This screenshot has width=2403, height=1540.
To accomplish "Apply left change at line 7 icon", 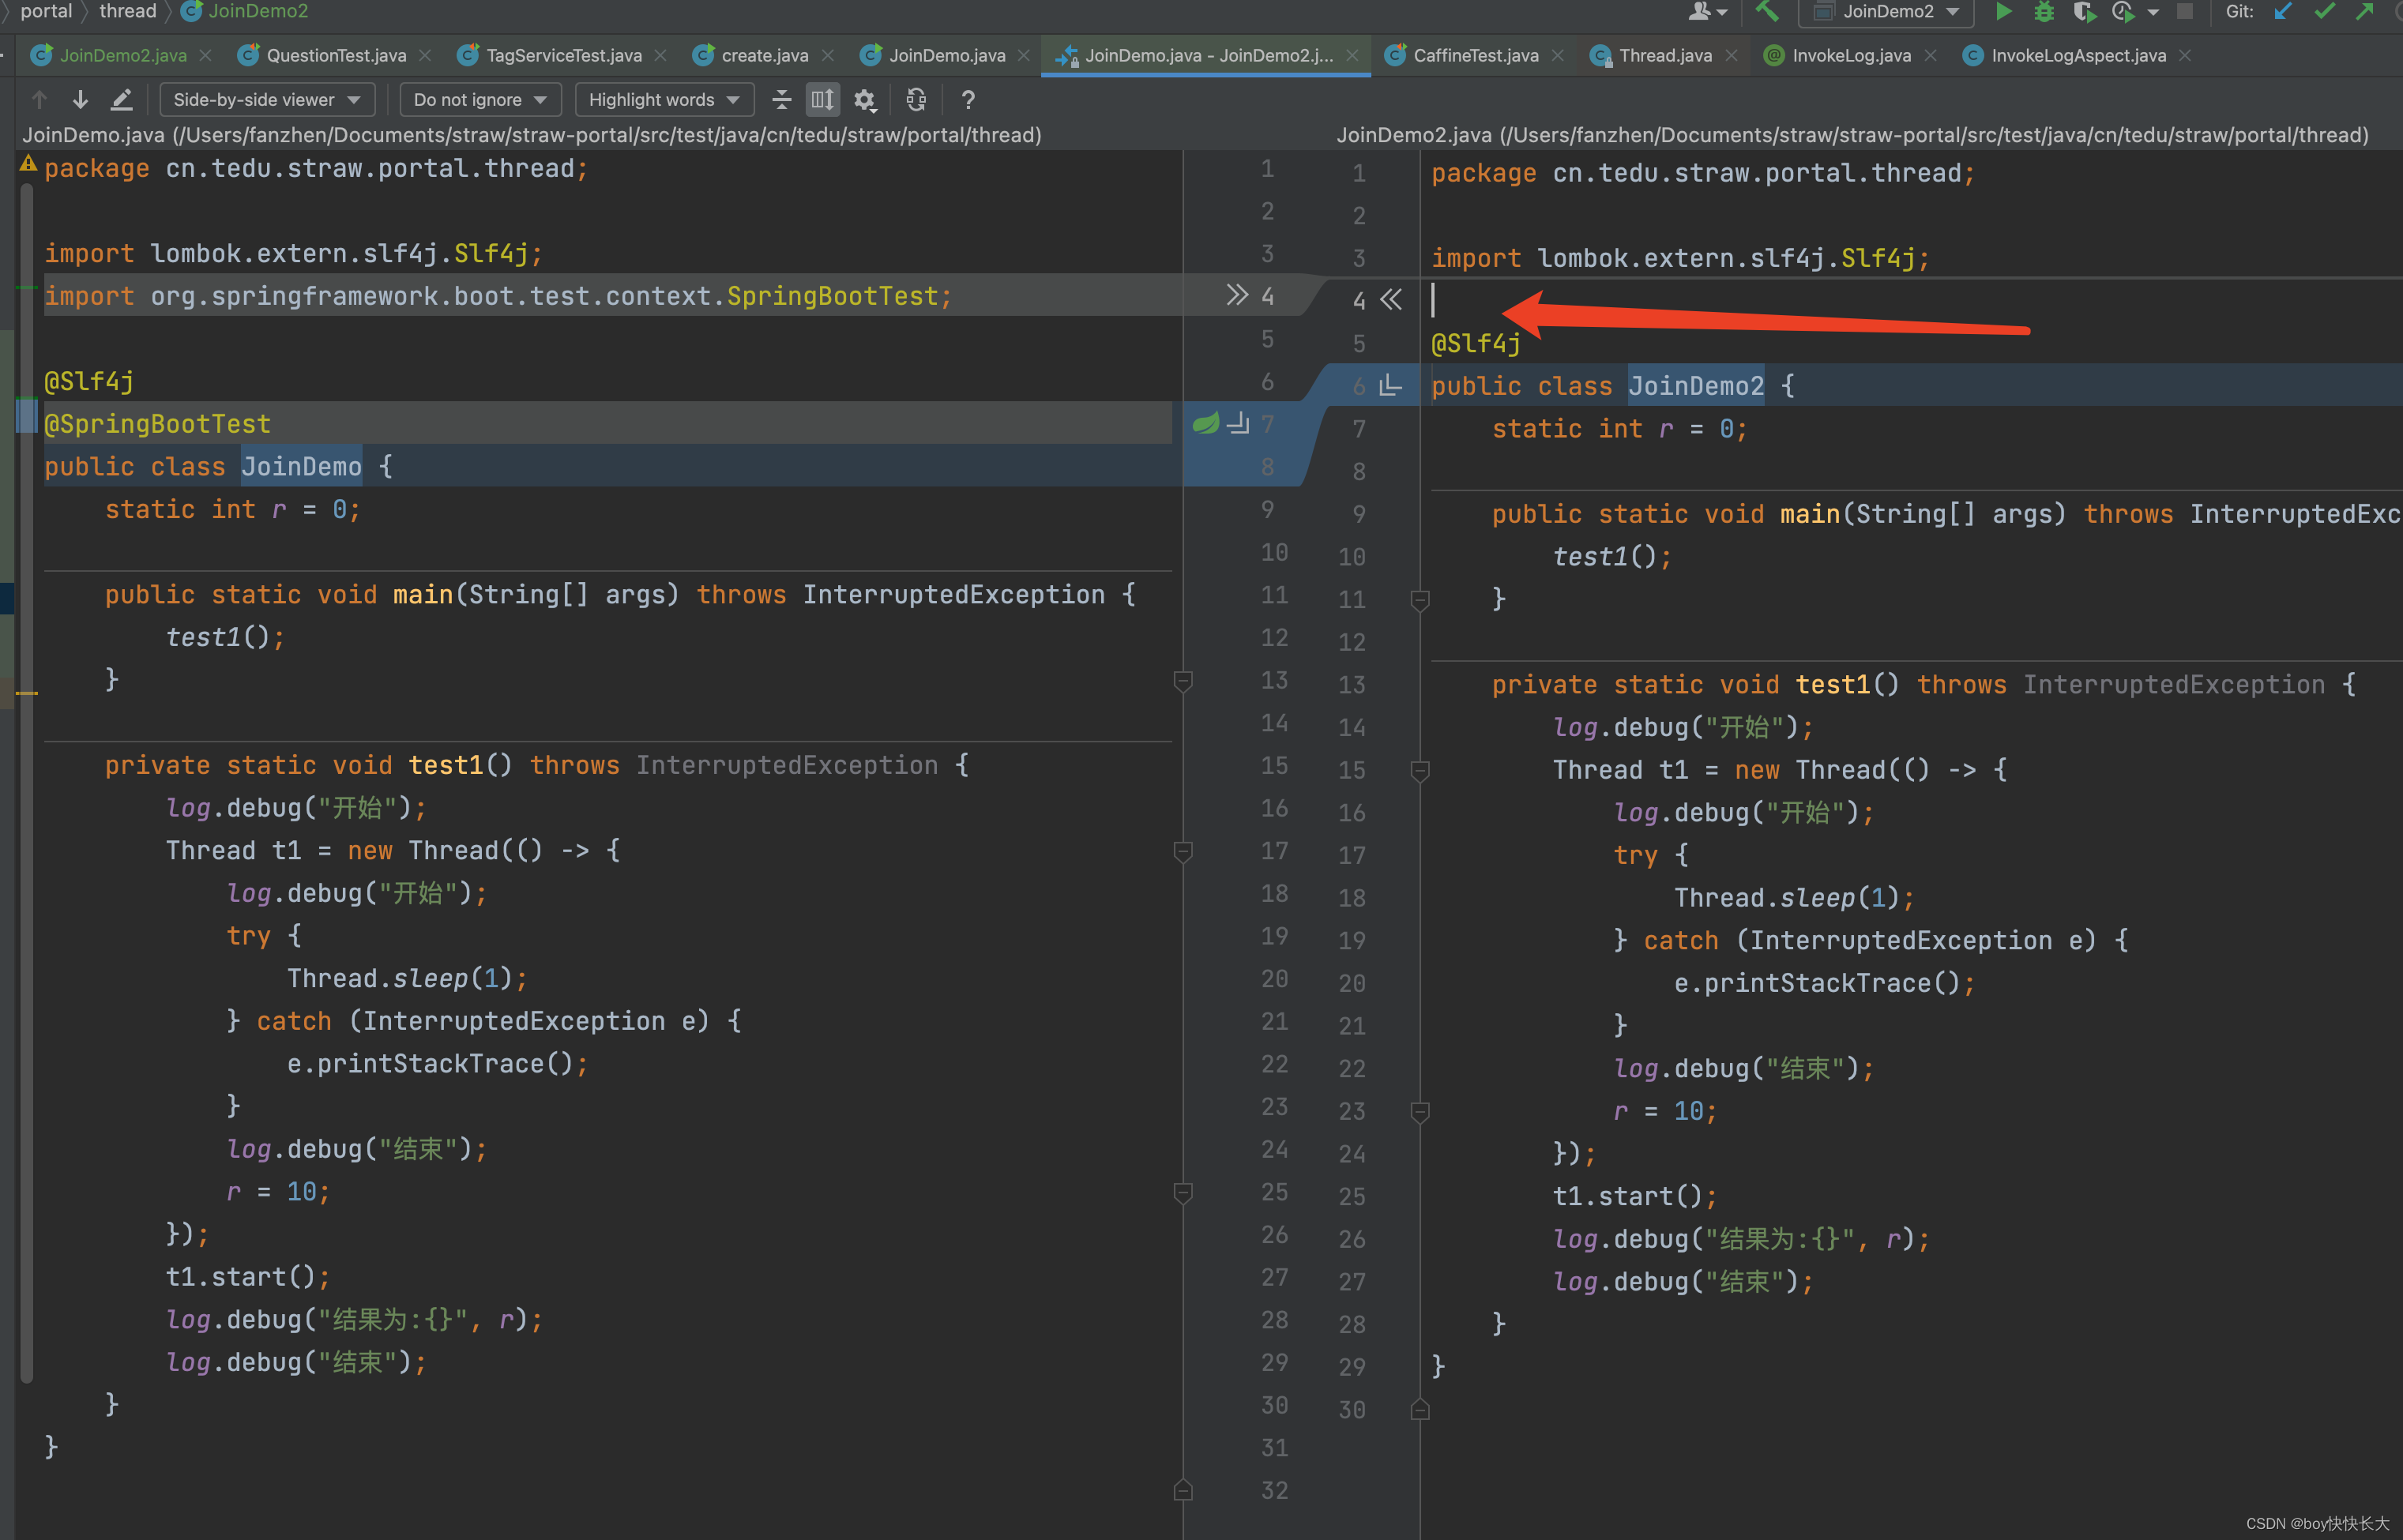I will (x=1238, y=423).
